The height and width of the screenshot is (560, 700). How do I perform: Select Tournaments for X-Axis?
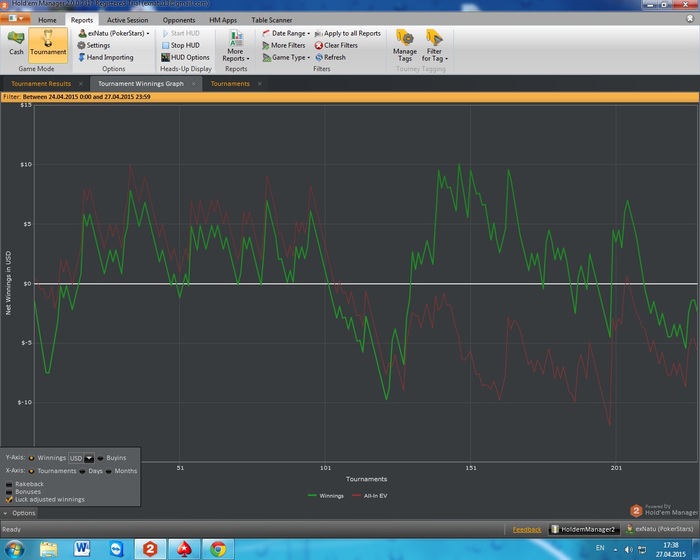tap(31, 471)
